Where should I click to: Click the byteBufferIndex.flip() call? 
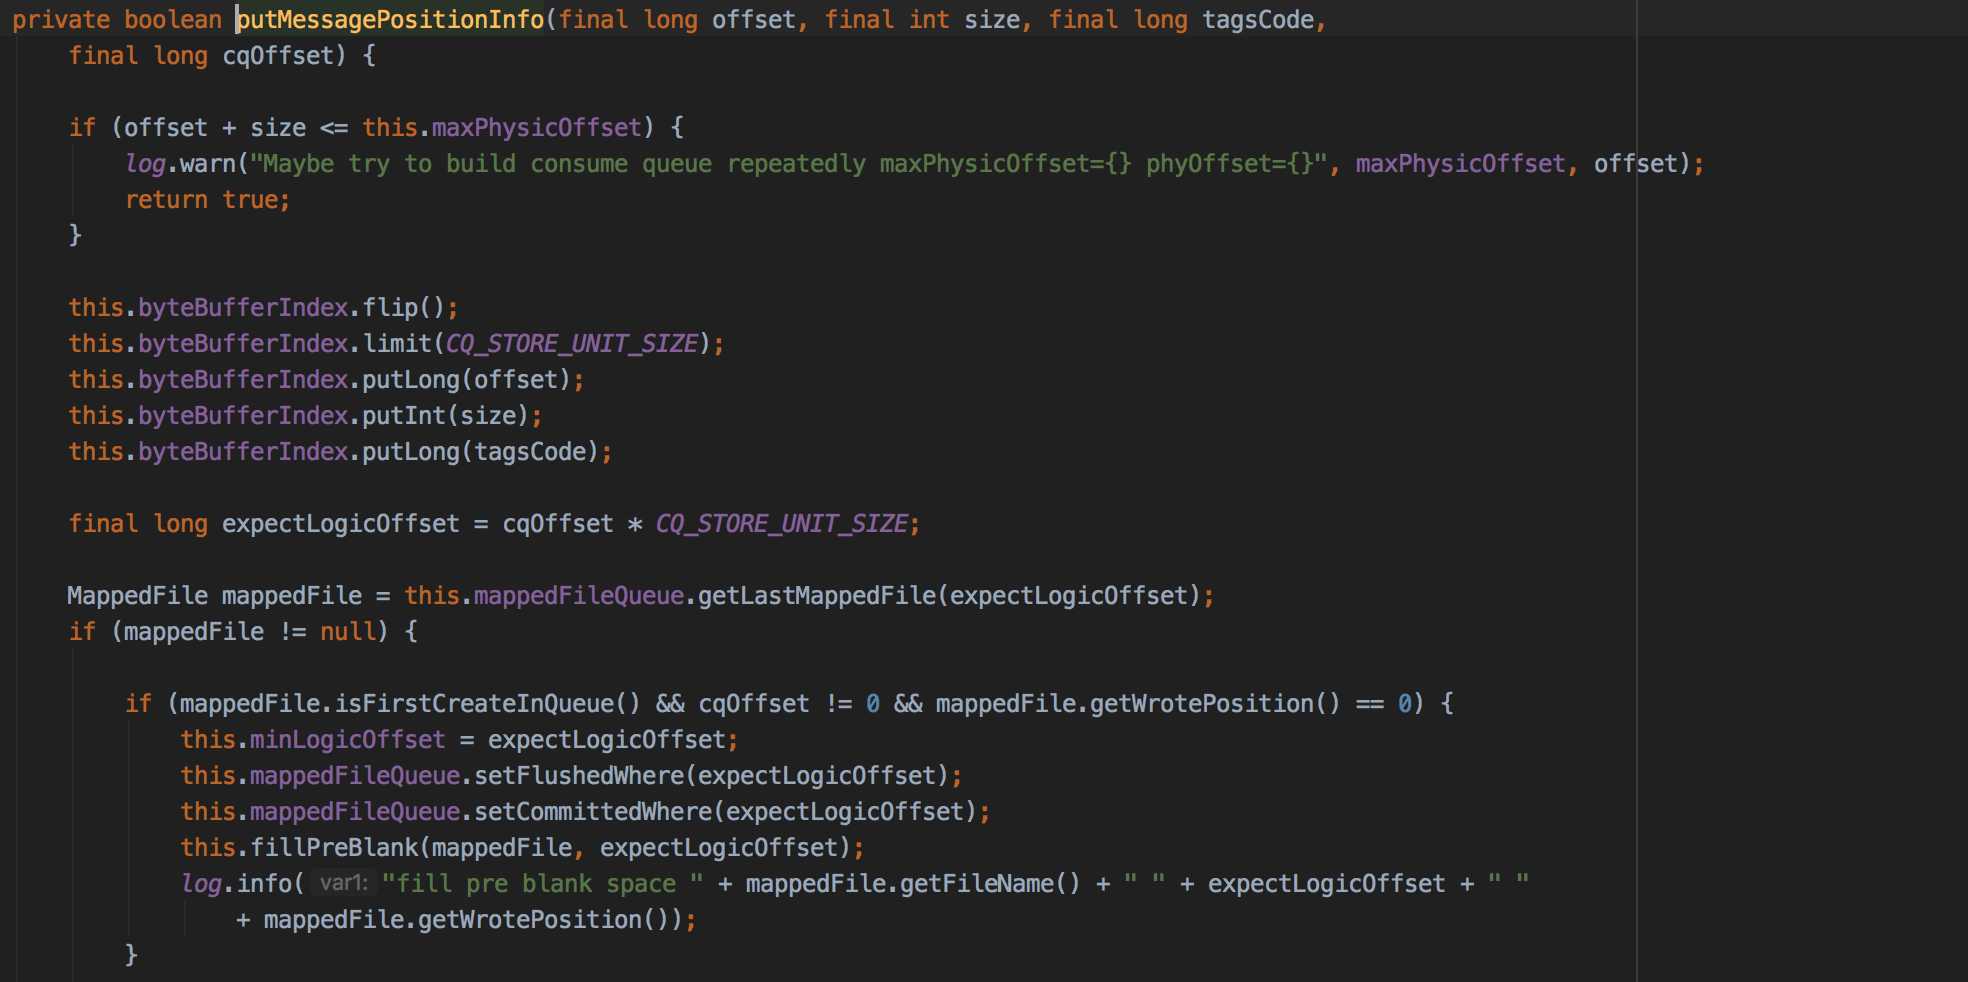pos(263,307)
